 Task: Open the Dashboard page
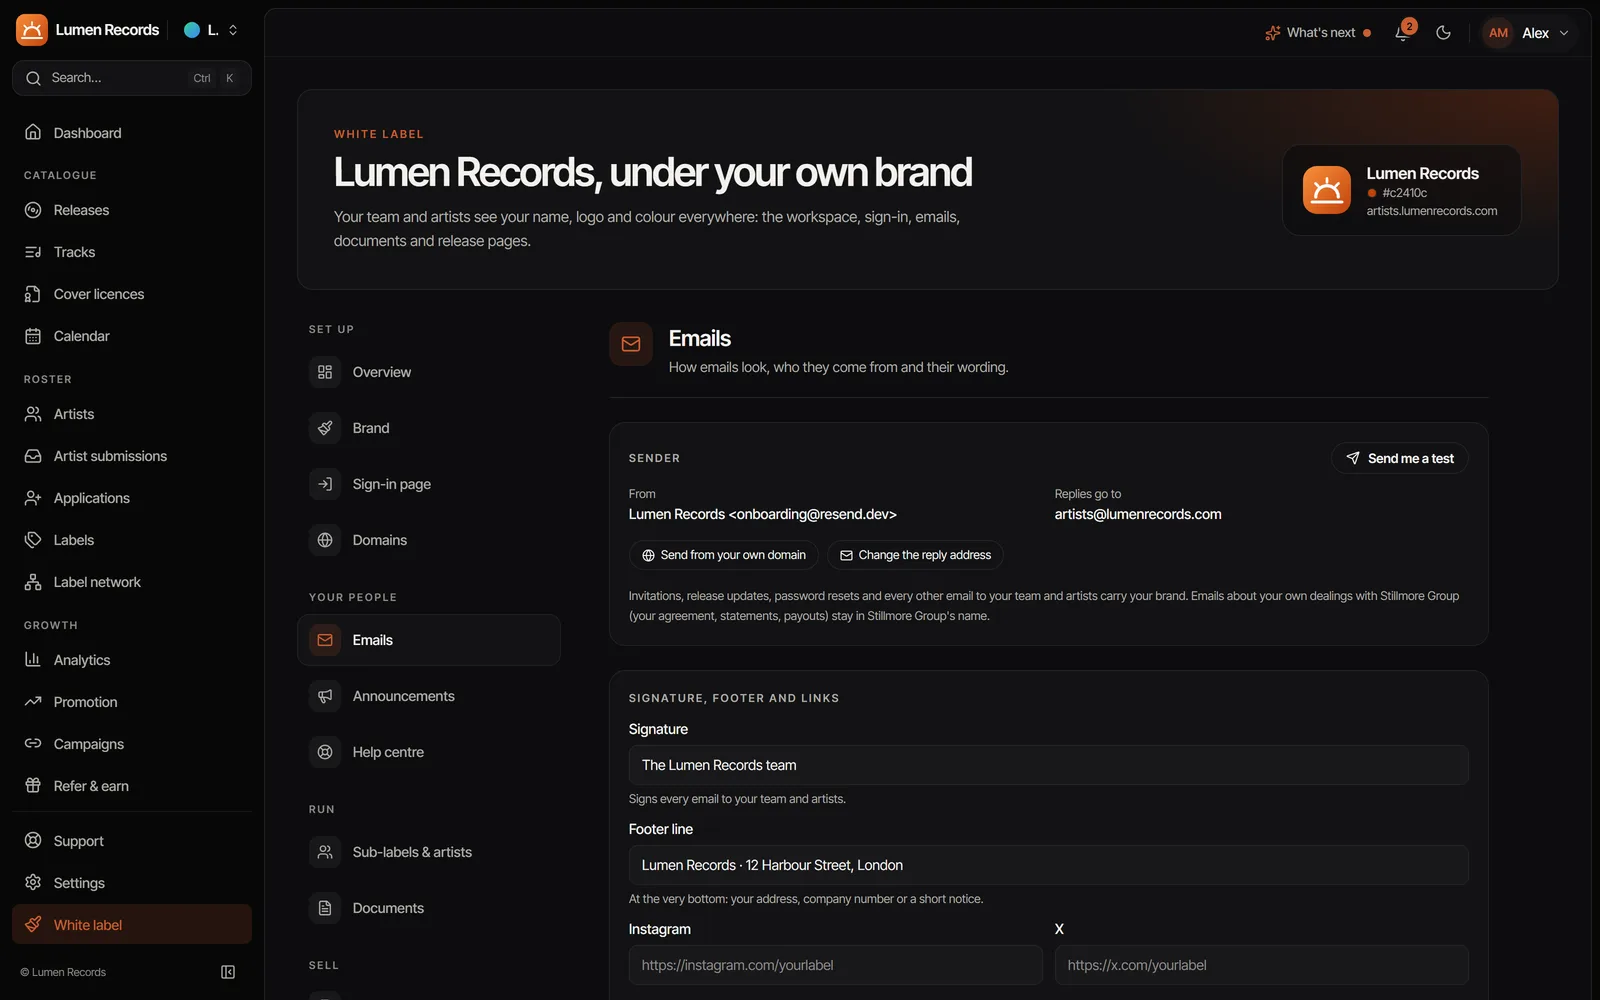(x=132, y=133)
